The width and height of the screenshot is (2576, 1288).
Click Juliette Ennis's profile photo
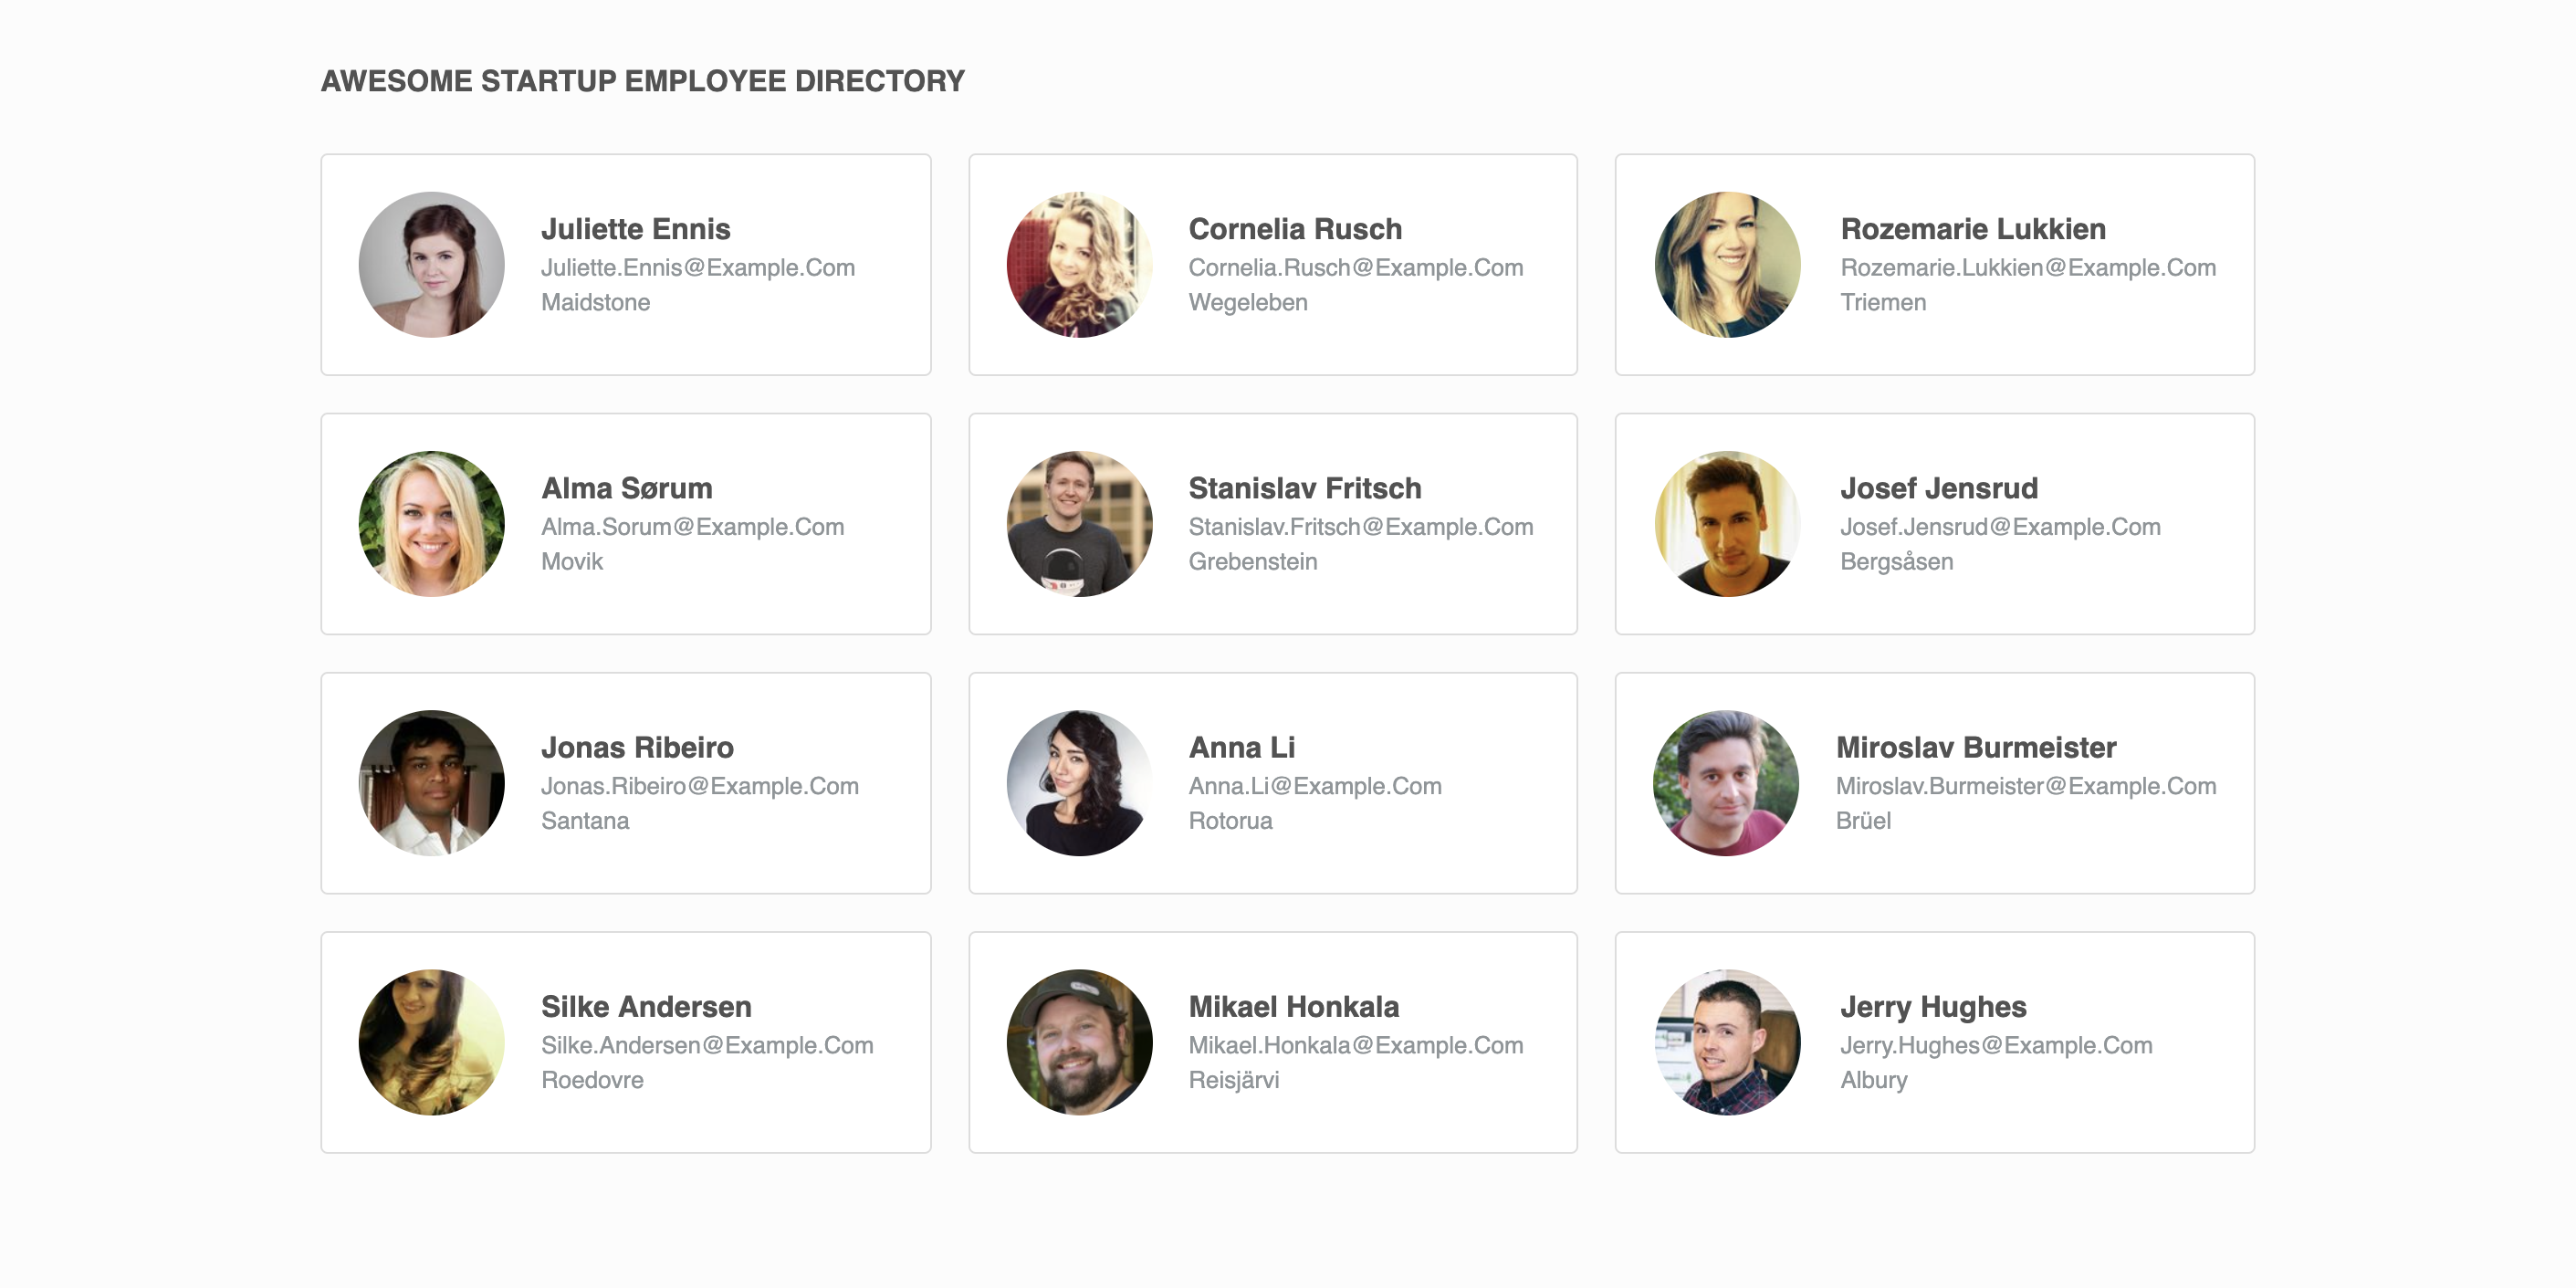pyautogui.click(x=431, y=265)
